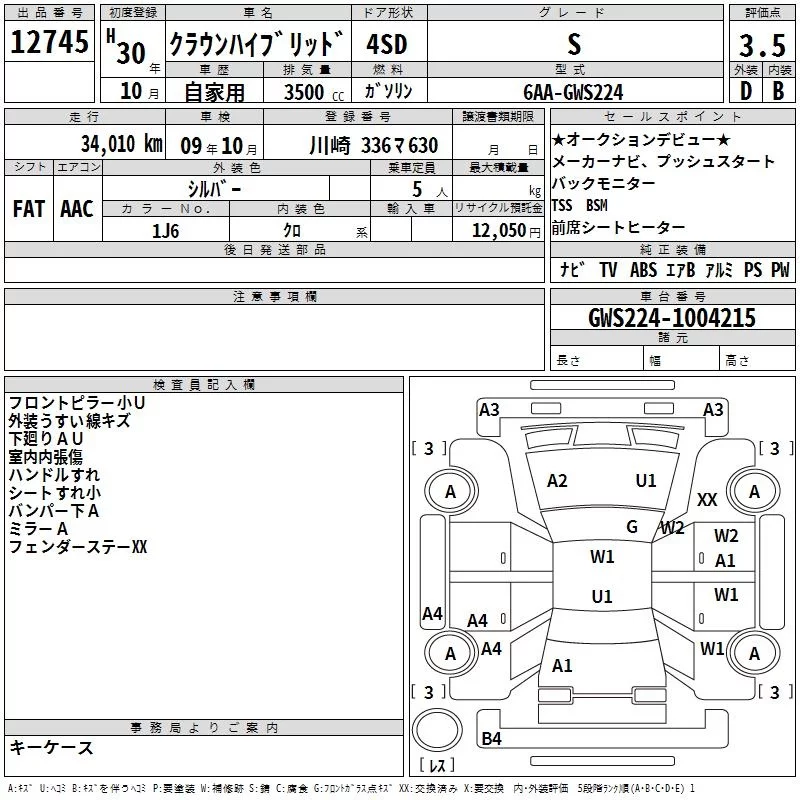Select the 注意事項欄 section header
Viewport: 800px width, 800px height.
pyautogui.click(x=274, y=297)
